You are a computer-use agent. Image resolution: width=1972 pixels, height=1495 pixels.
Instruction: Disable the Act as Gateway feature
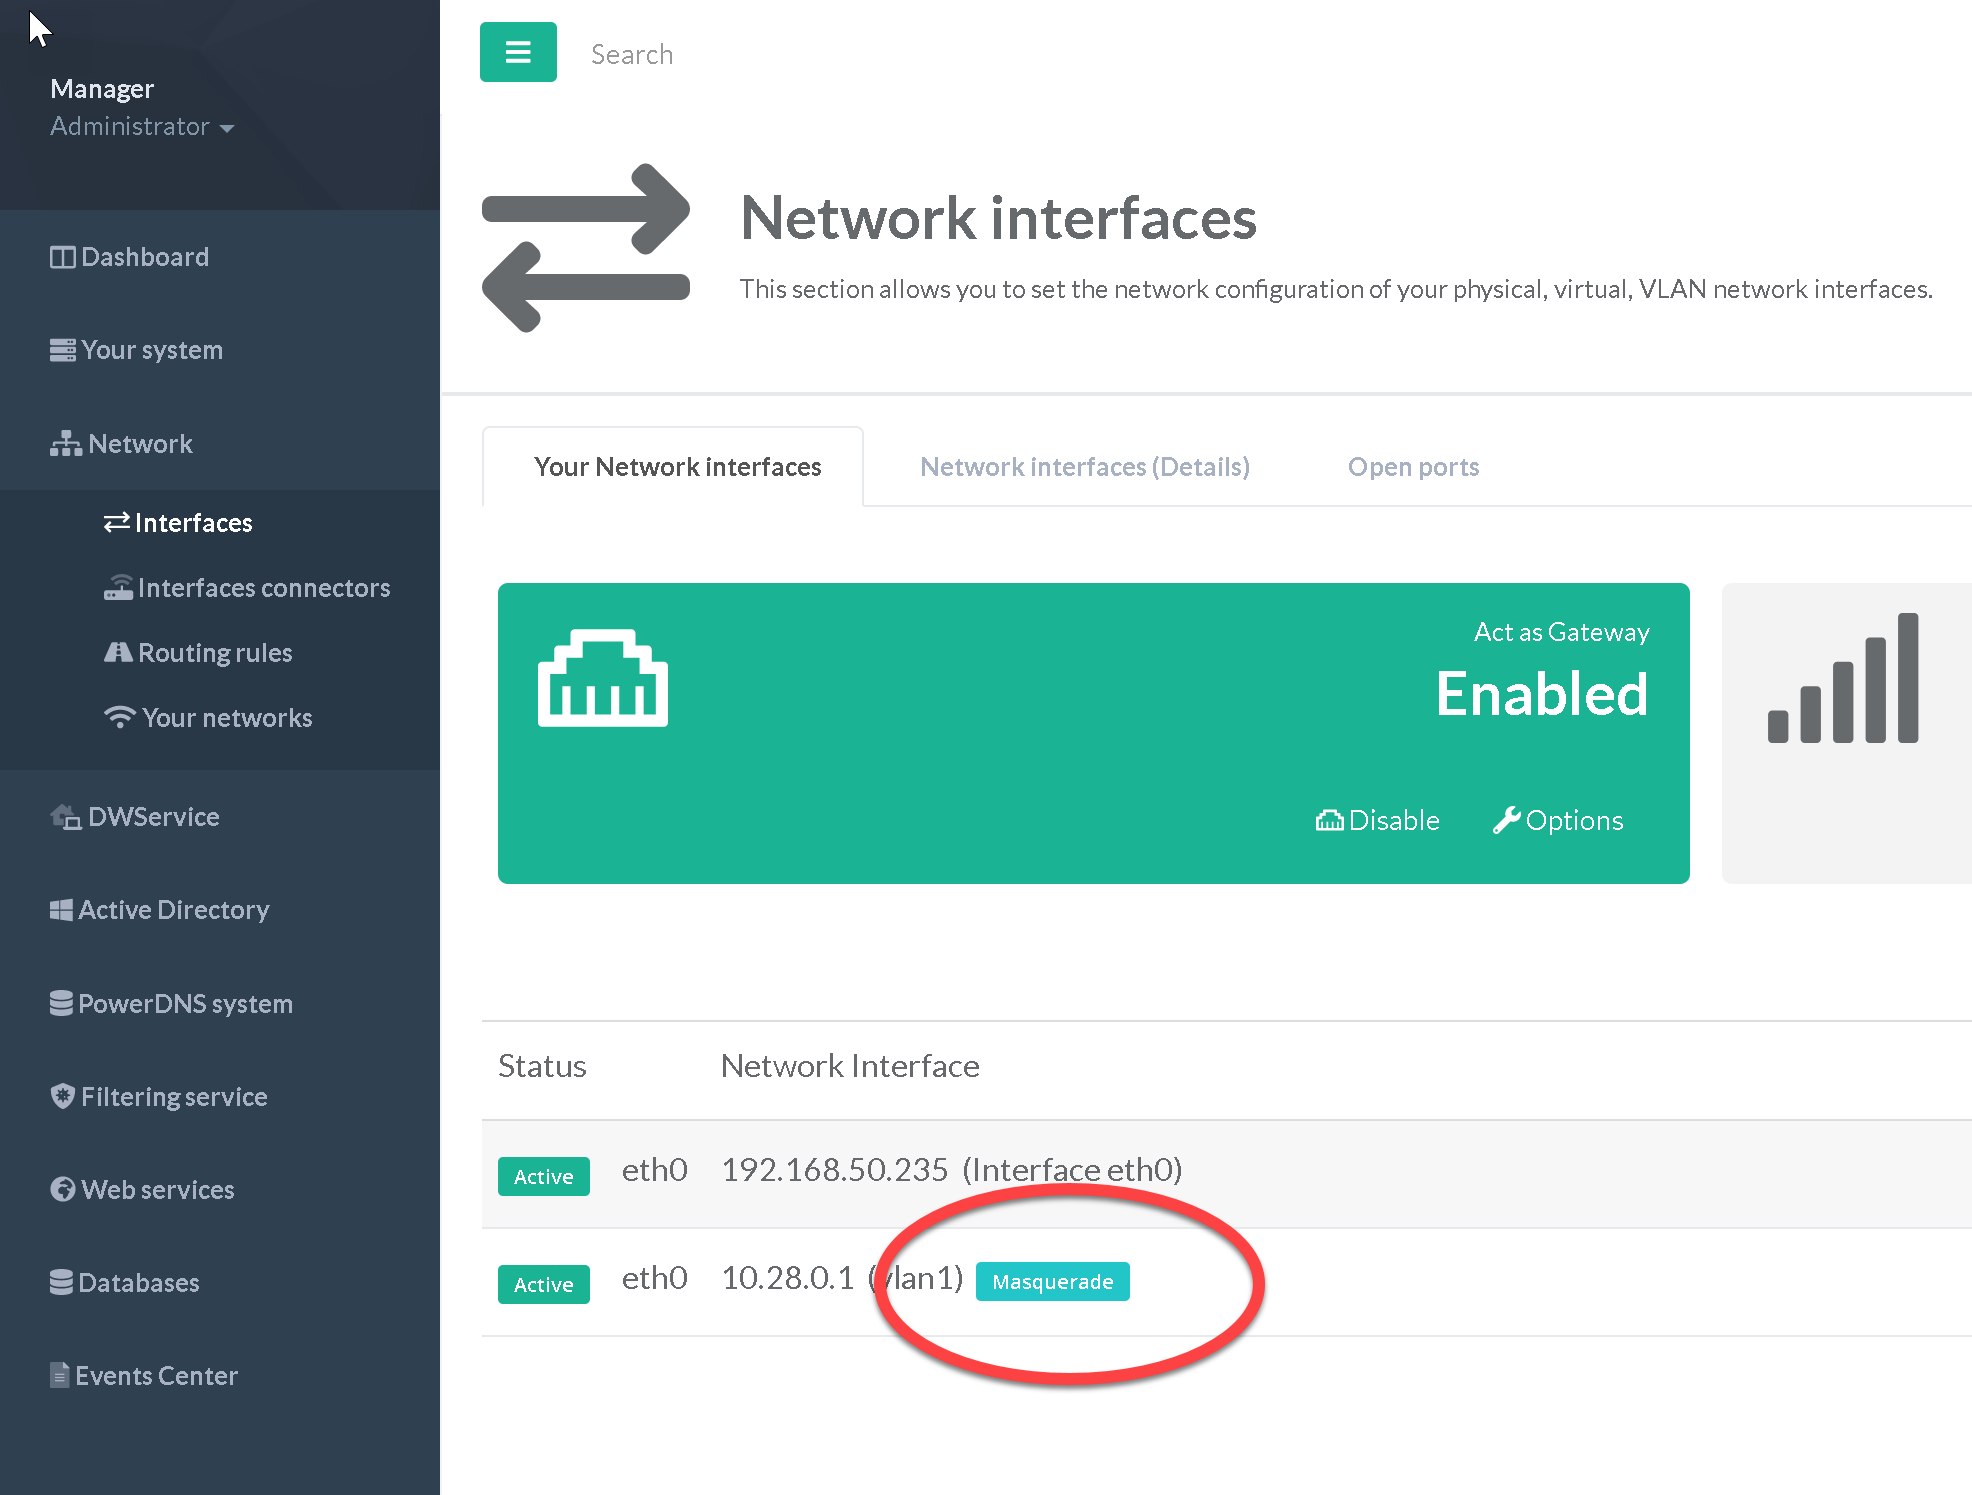(x=1378, y=820)
